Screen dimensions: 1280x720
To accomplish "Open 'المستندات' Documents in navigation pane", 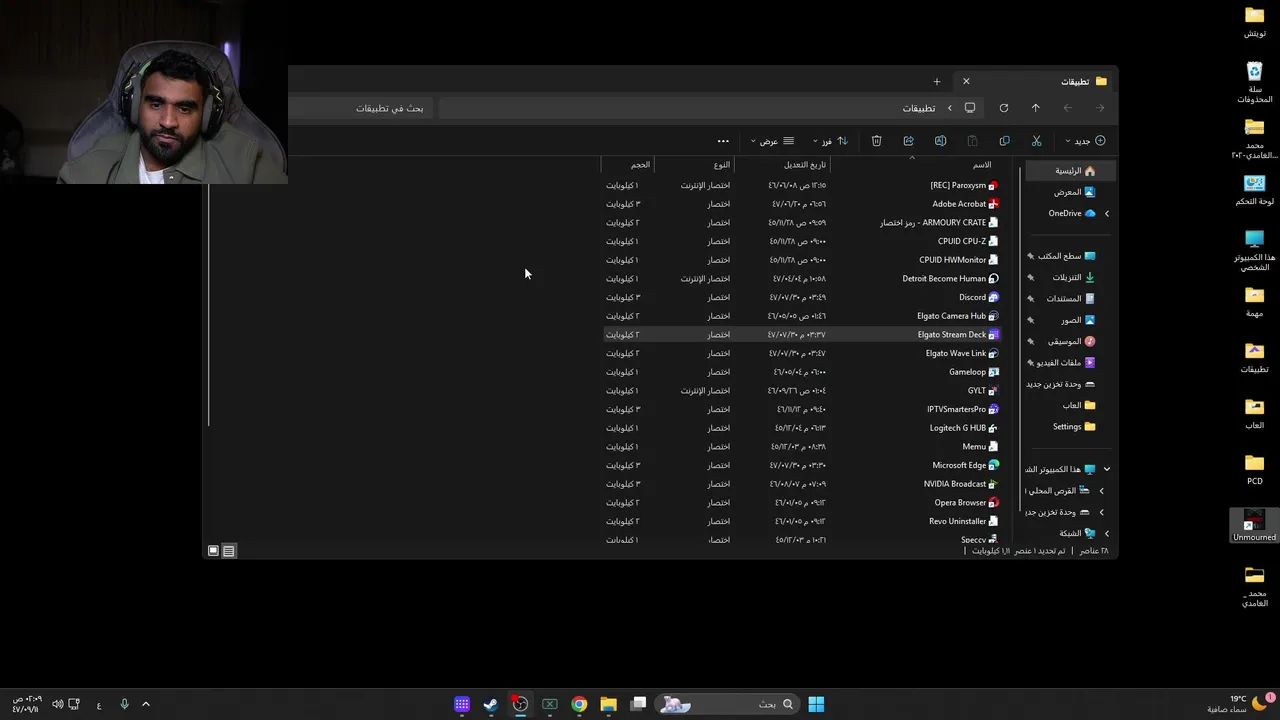I will [x=1070, y=298].
